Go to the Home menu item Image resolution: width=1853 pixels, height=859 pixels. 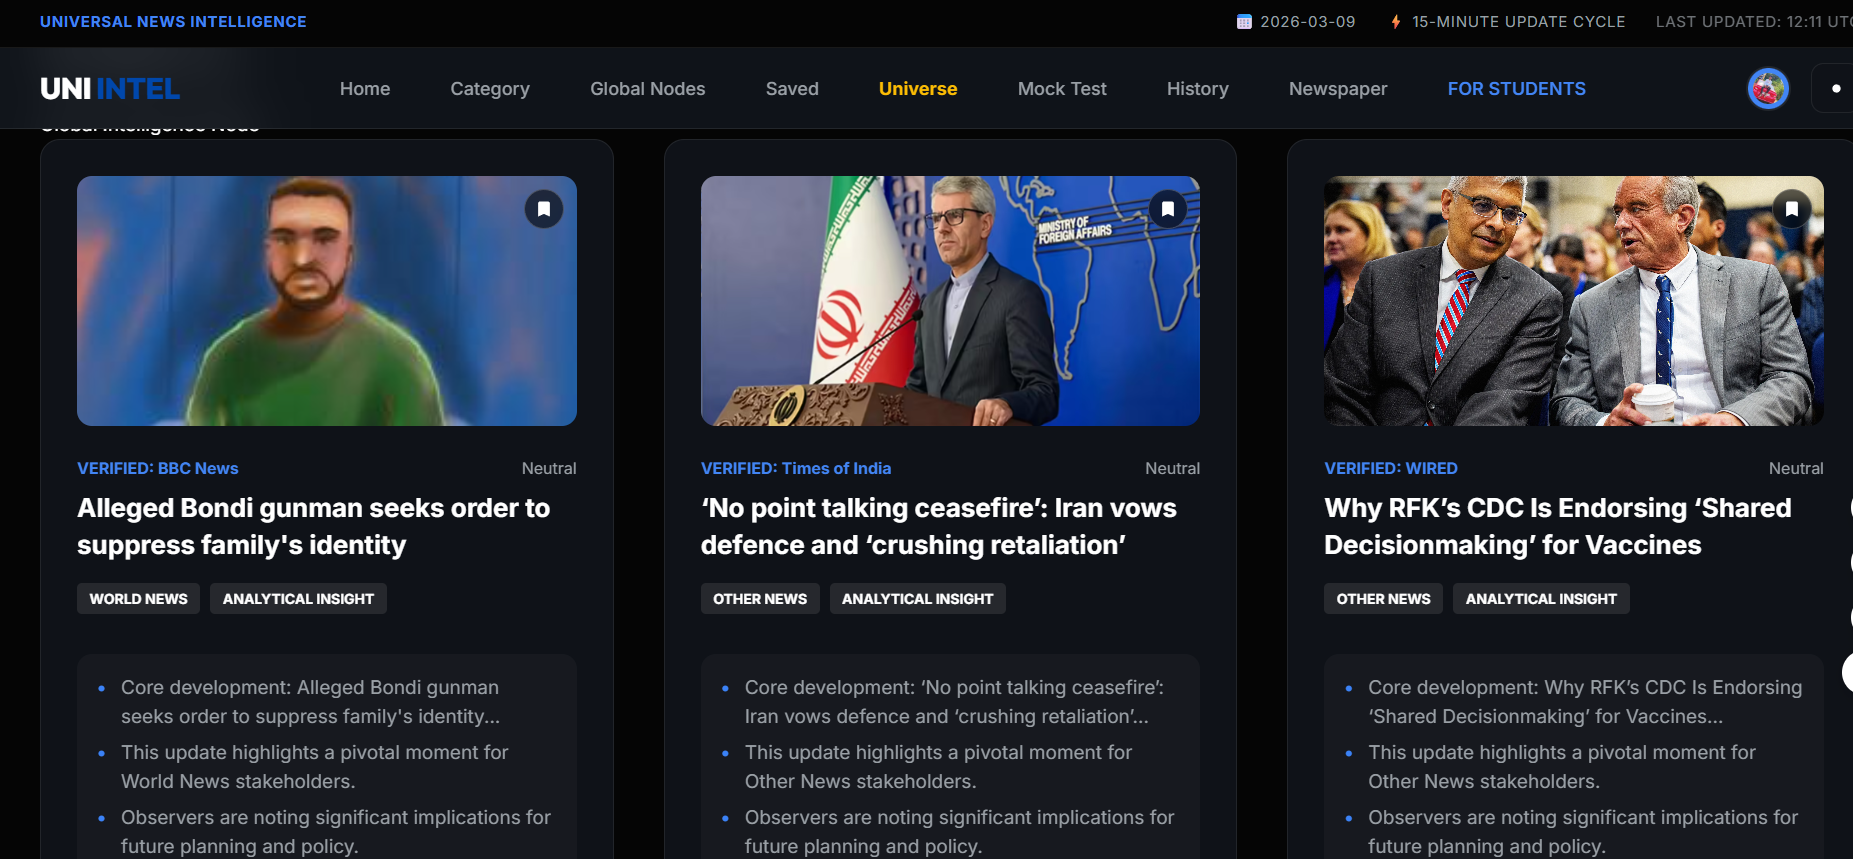coord(365,89)
